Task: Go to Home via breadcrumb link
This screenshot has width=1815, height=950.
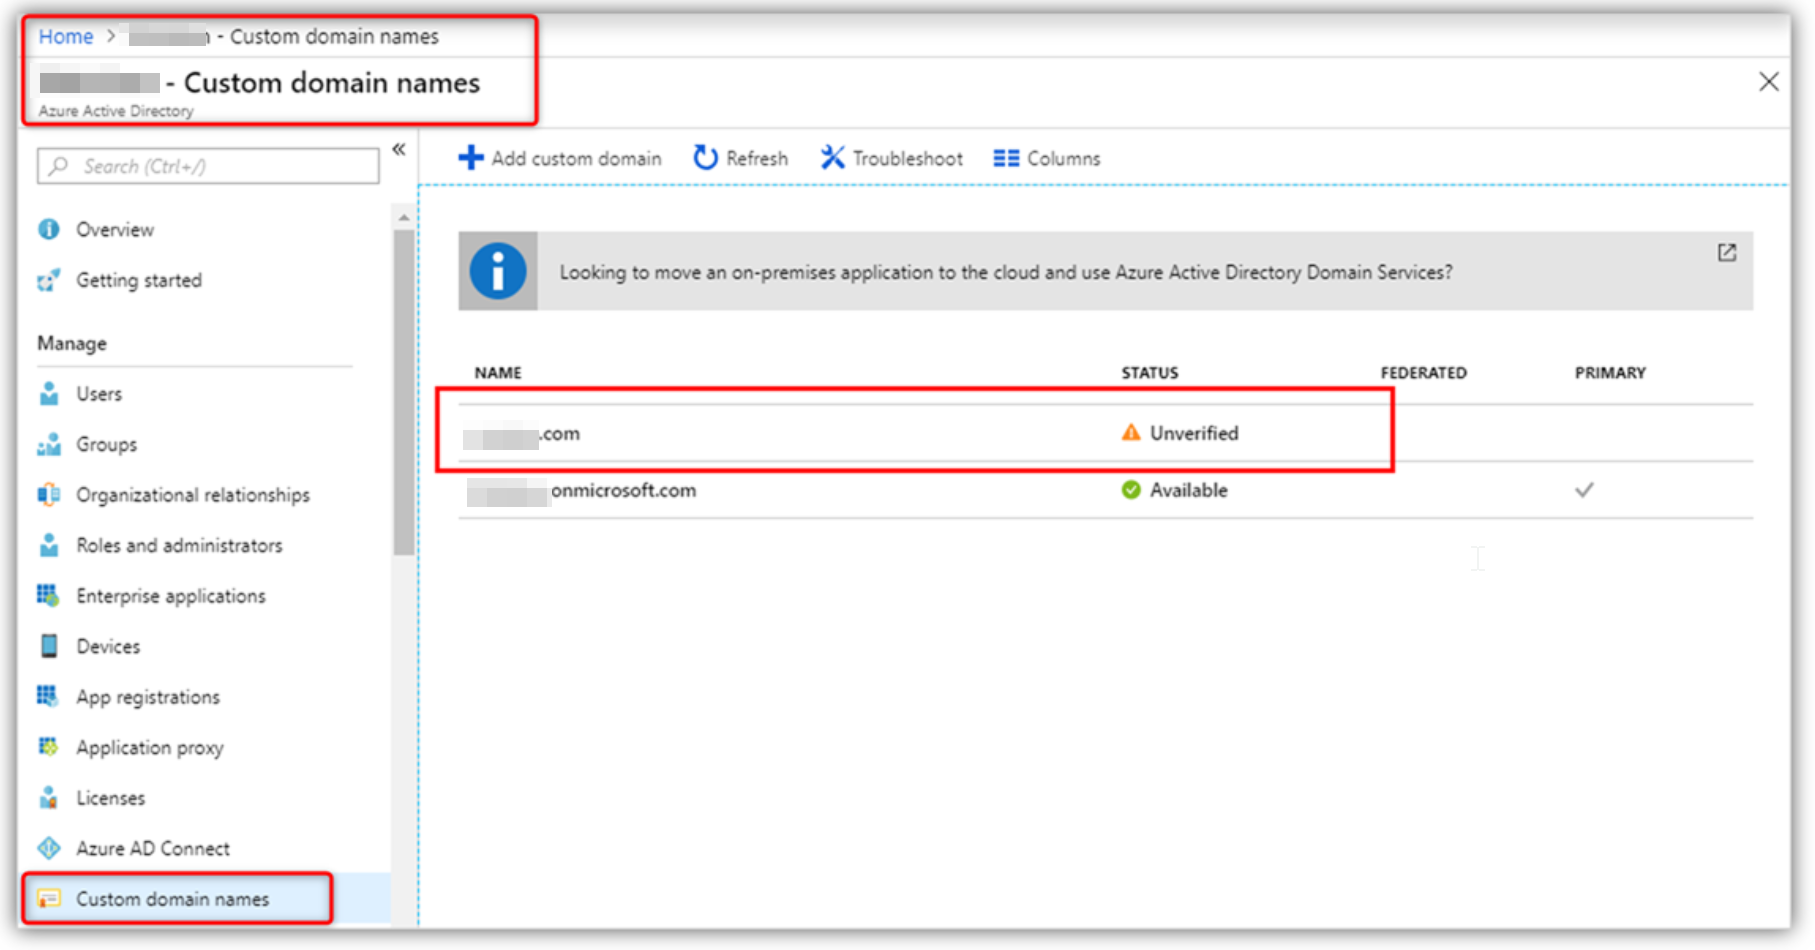Action: pyautogui.click(x=66, y=36)
